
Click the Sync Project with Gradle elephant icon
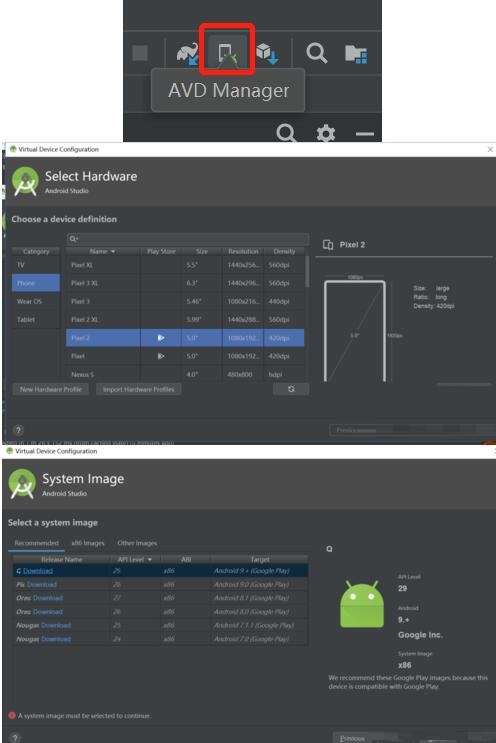click(188, 54)
